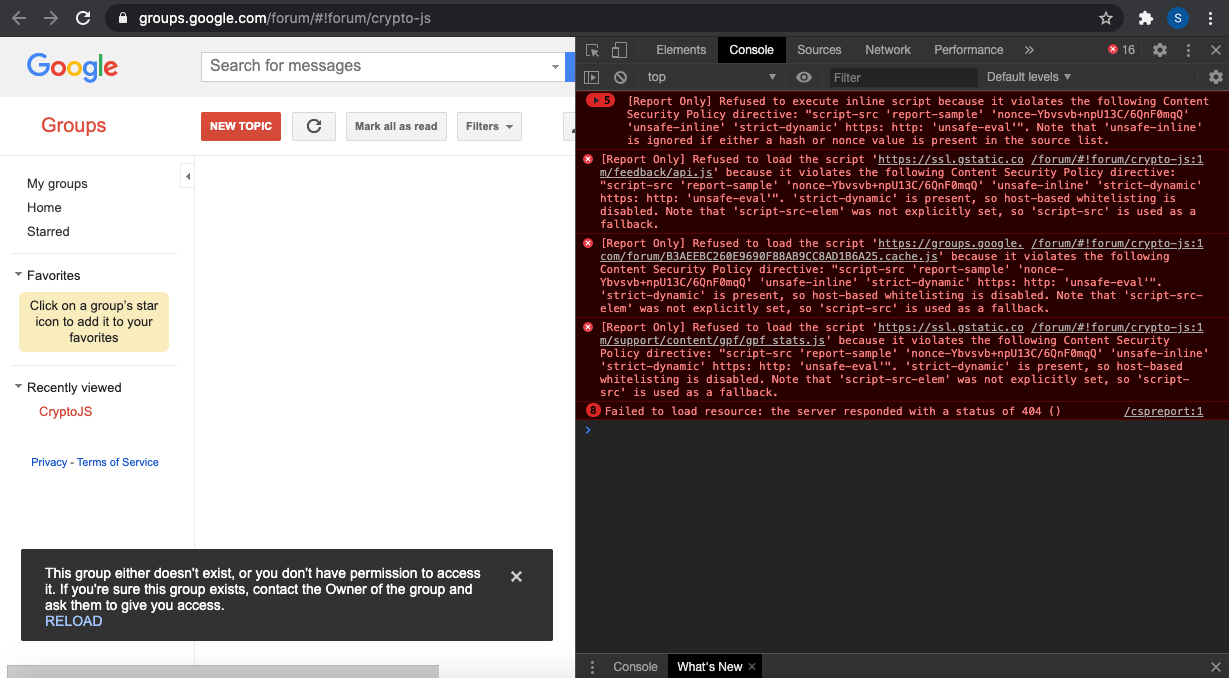Open the Network tab
The image size is (1229, 678).
point(888,50)
